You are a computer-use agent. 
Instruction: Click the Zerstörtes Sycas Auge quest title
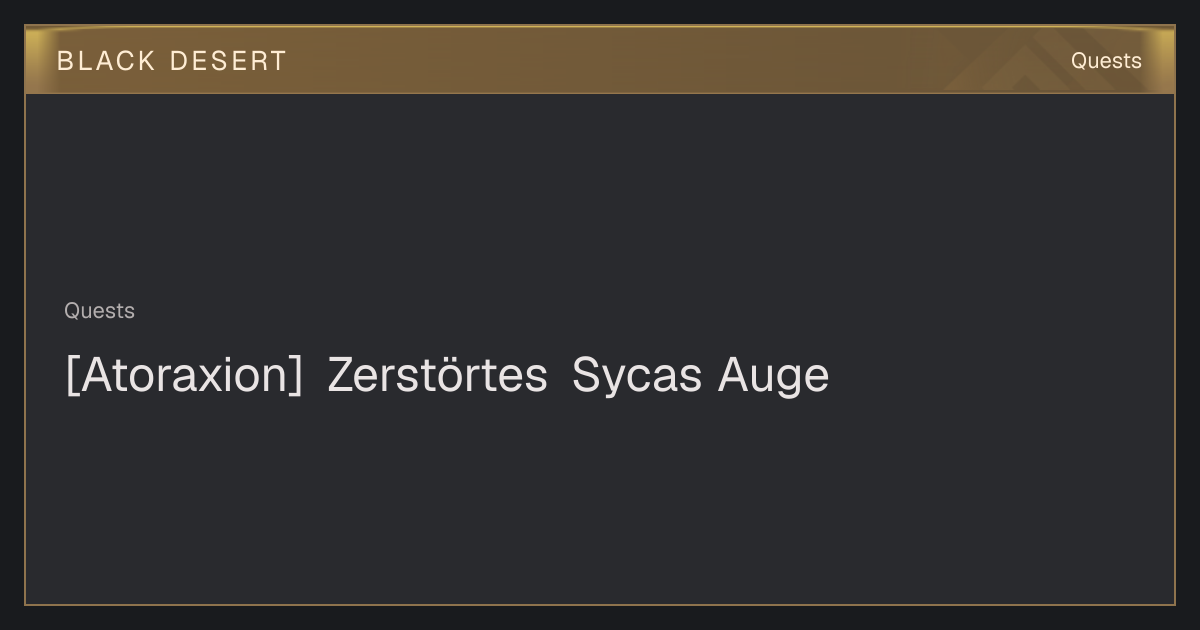(447, 376)
